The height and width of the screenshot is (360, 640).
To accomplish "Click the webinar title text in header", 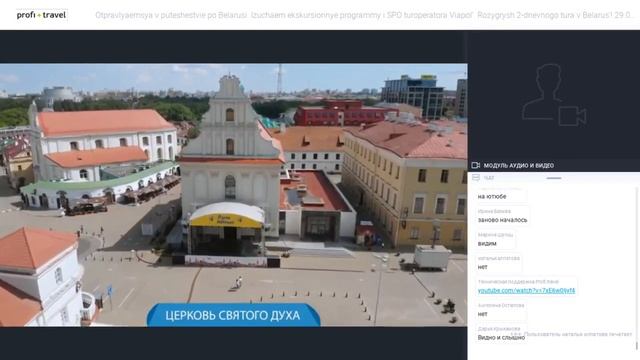I will click(364, 15).
